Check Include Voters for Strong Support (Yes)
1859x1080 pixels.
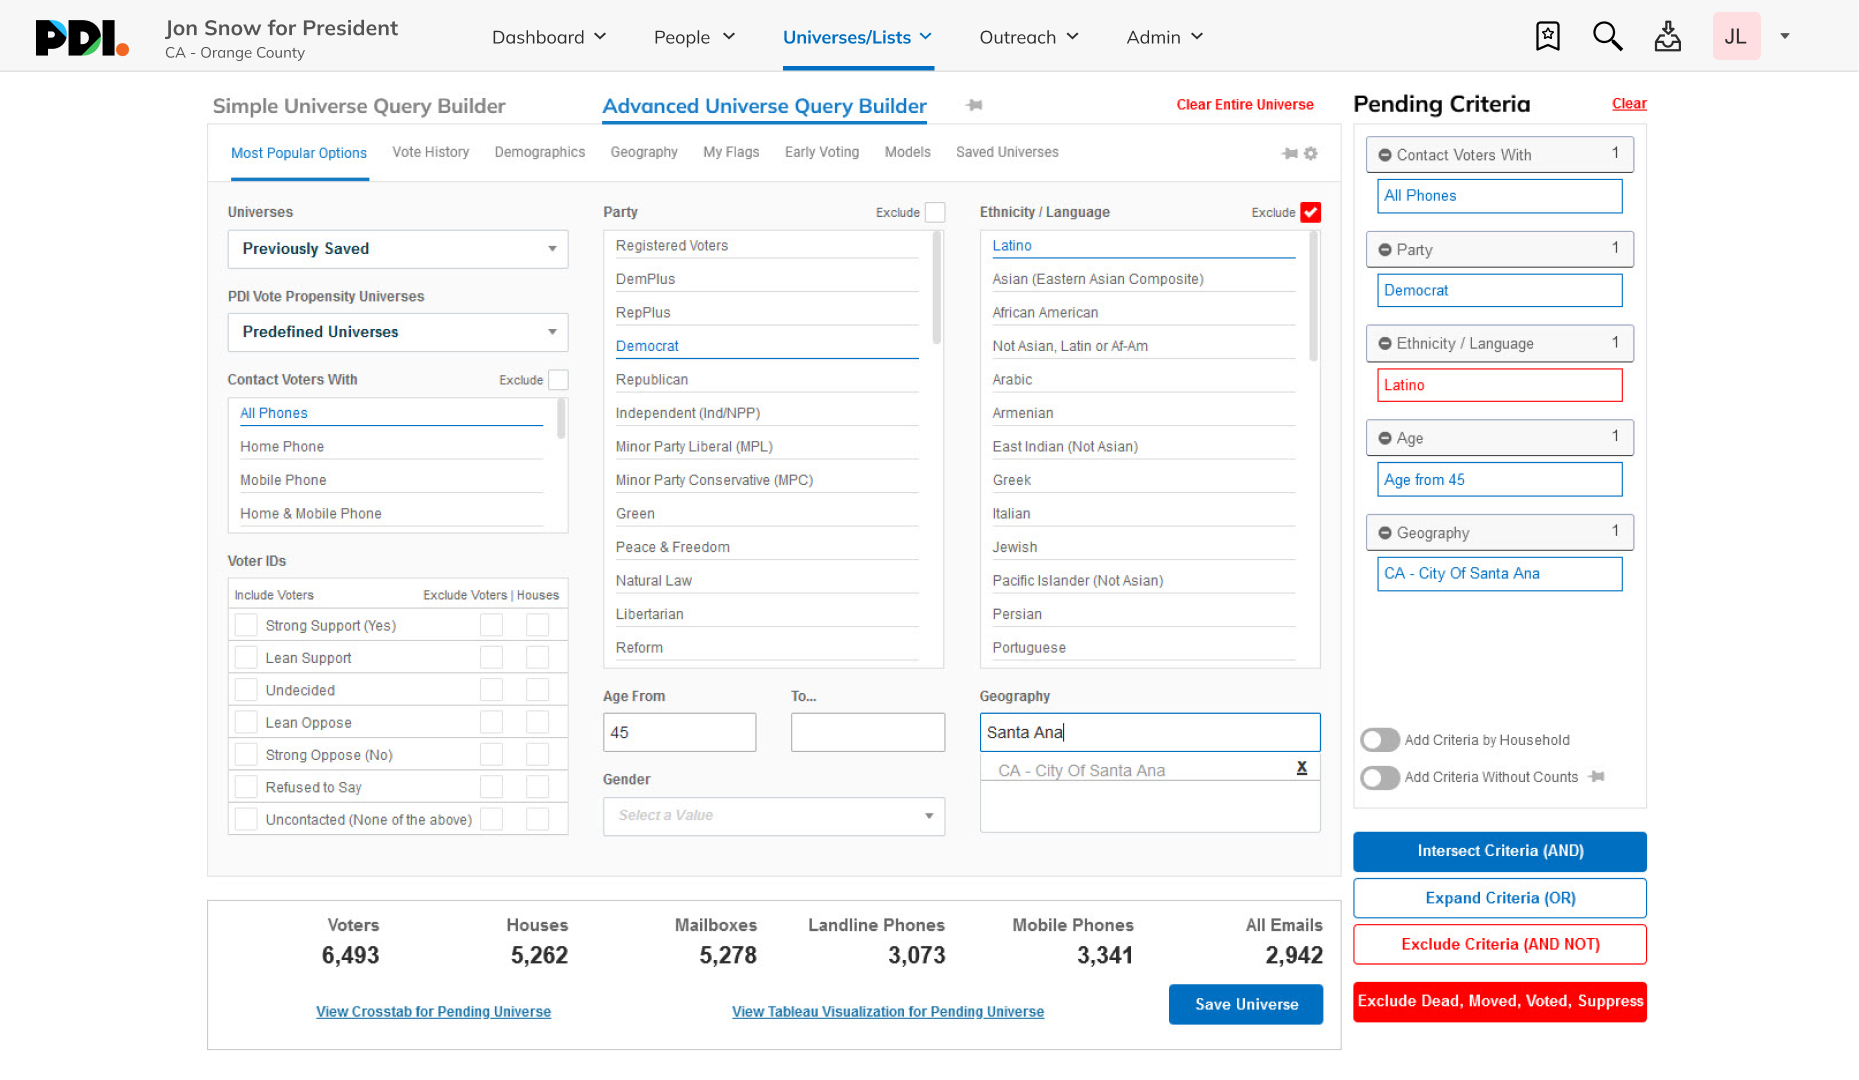point(246,625)
